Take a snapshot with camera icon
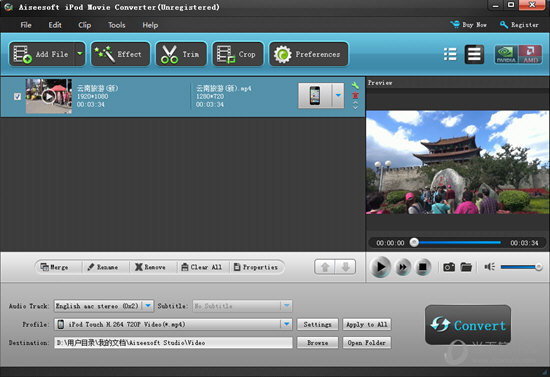Screen dimensions: 550x377 pyautogui.click(x=449, y=267)
